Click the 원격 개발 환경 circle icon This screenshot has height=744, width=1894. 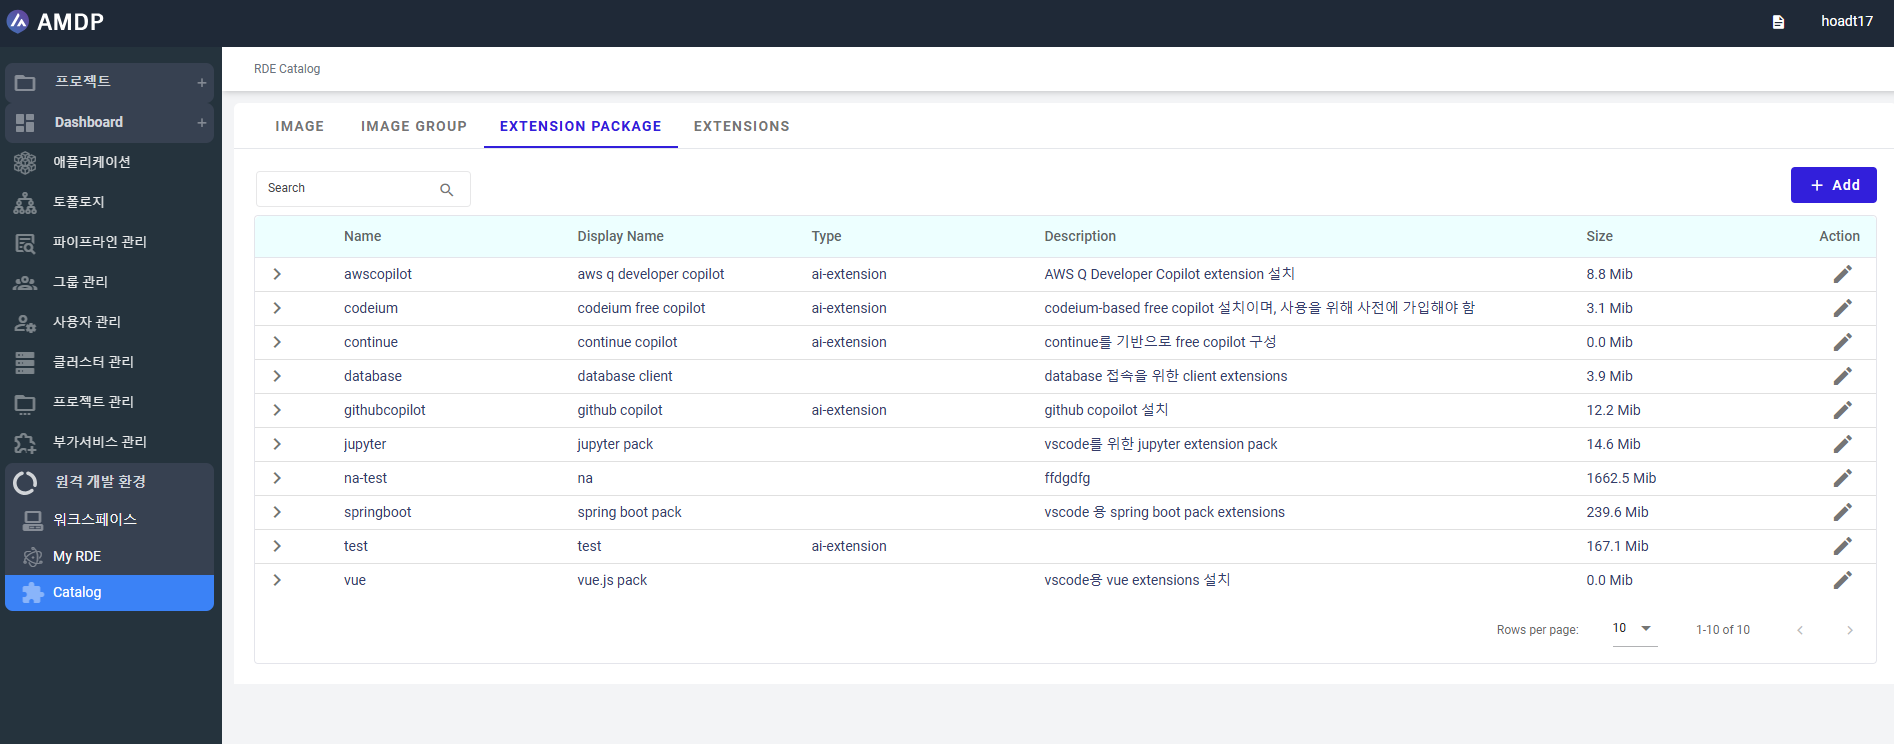point(25,483)
